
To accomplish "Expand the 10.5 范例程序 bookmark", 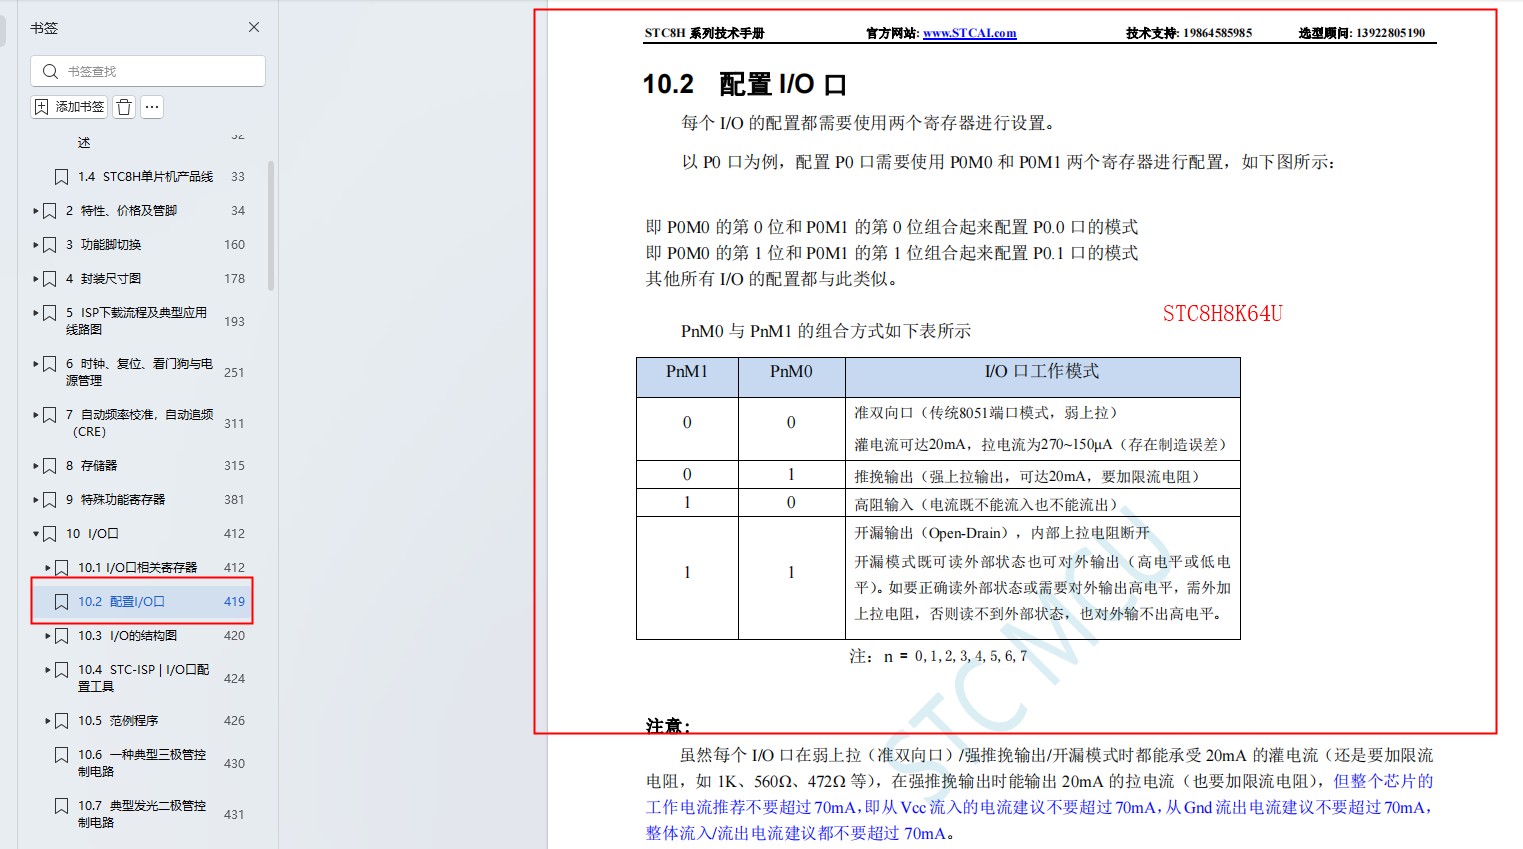I will 48,721.
